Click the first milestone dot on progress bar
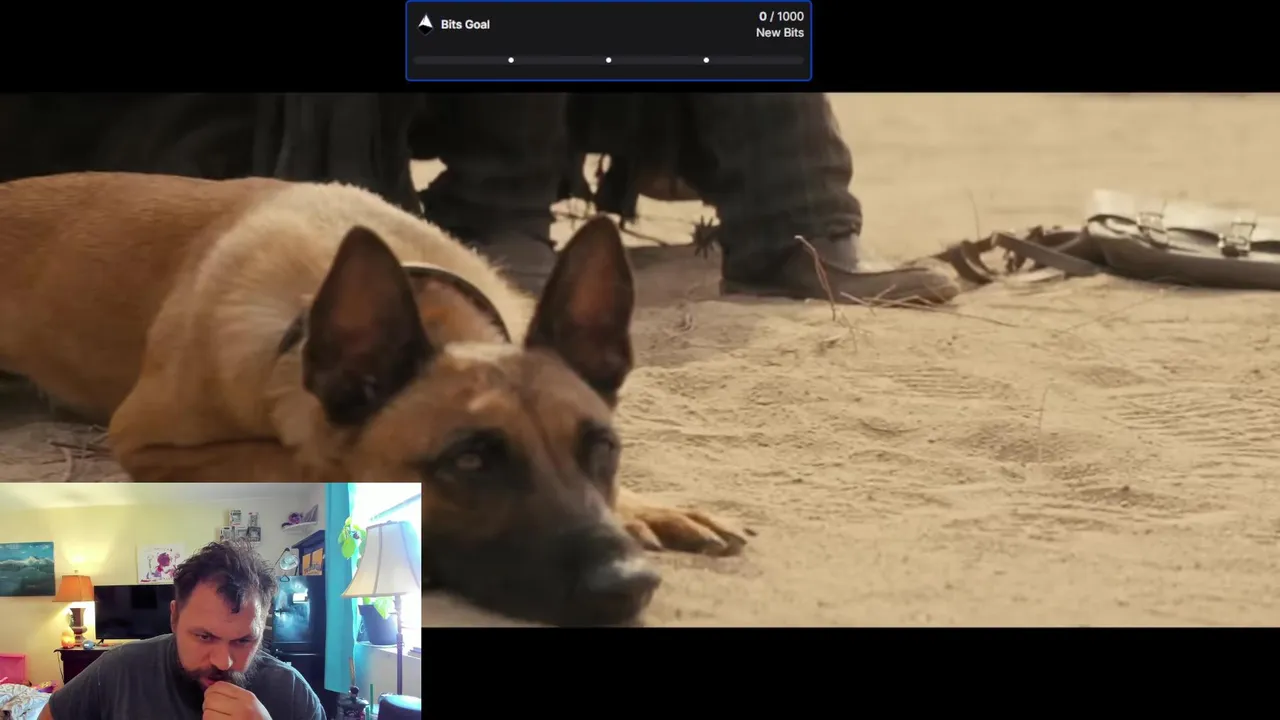1280x720 pixels. (x=511, y=60)
